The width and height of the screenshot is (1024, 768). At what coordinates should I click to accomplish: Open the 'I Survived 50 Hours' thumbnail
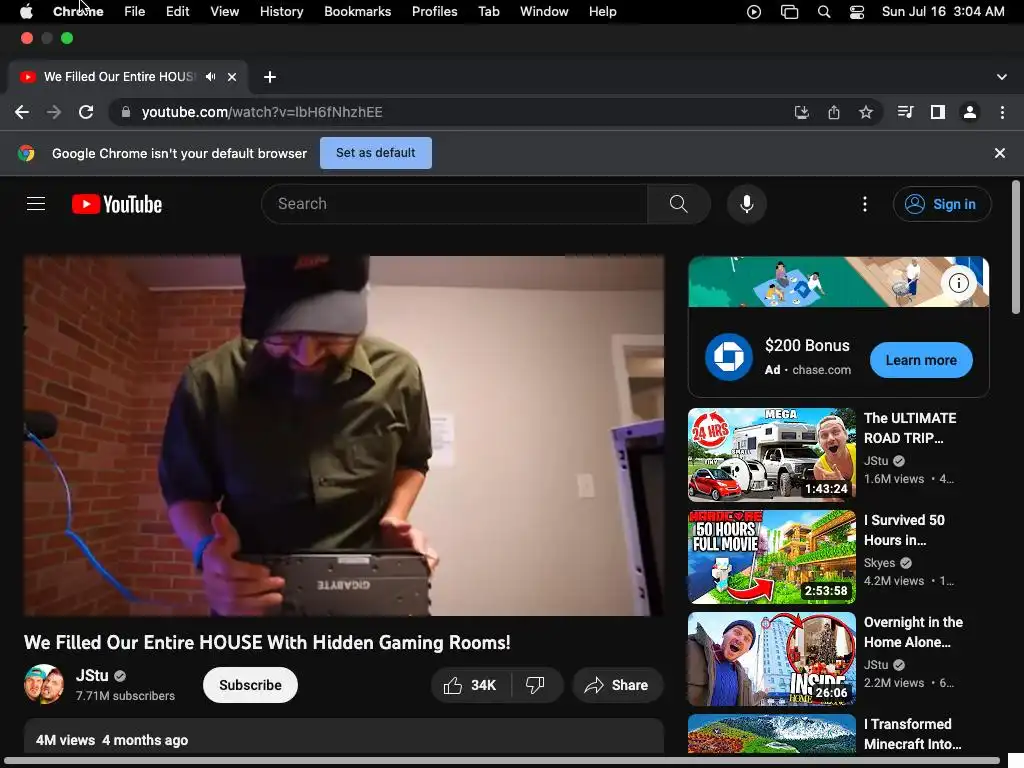click(771, 556)
